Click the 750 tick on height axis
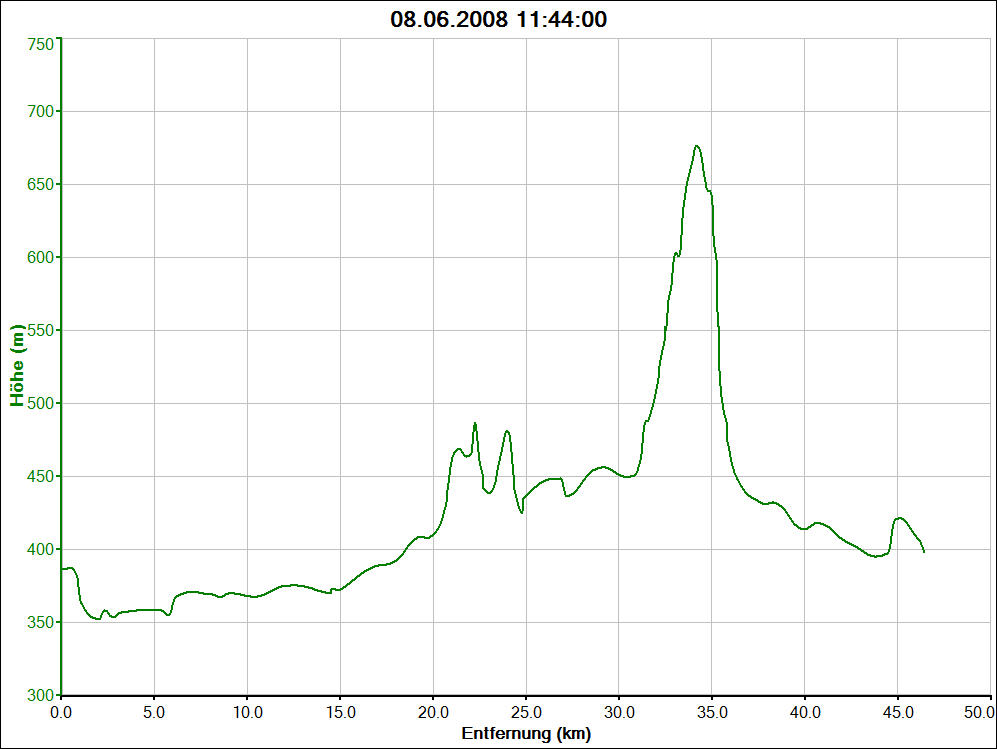 pyautogui.click(x=40, y=45)
